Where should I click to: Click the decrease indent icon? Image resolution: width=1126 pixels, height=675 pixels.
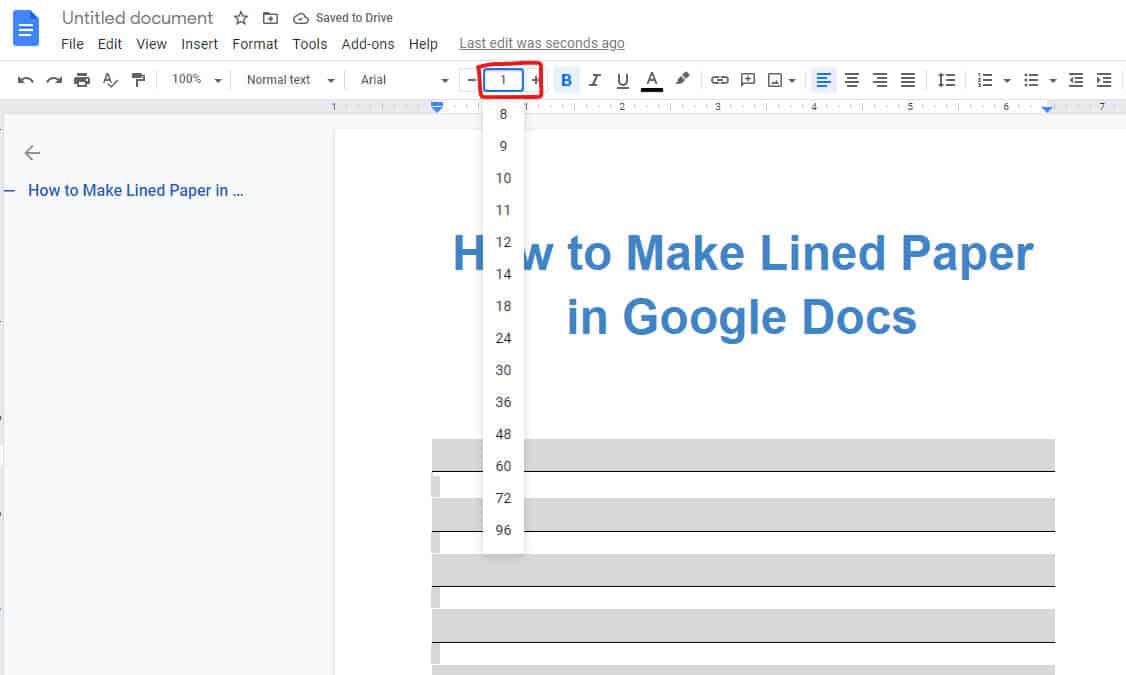(1076, 80)
